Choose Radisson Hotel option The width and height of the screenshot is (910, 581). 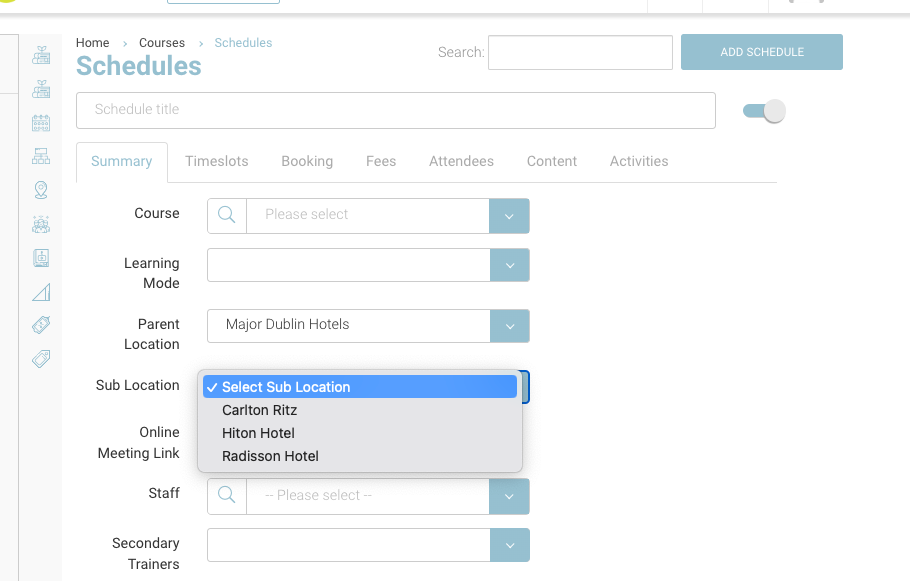coord(270,456)
